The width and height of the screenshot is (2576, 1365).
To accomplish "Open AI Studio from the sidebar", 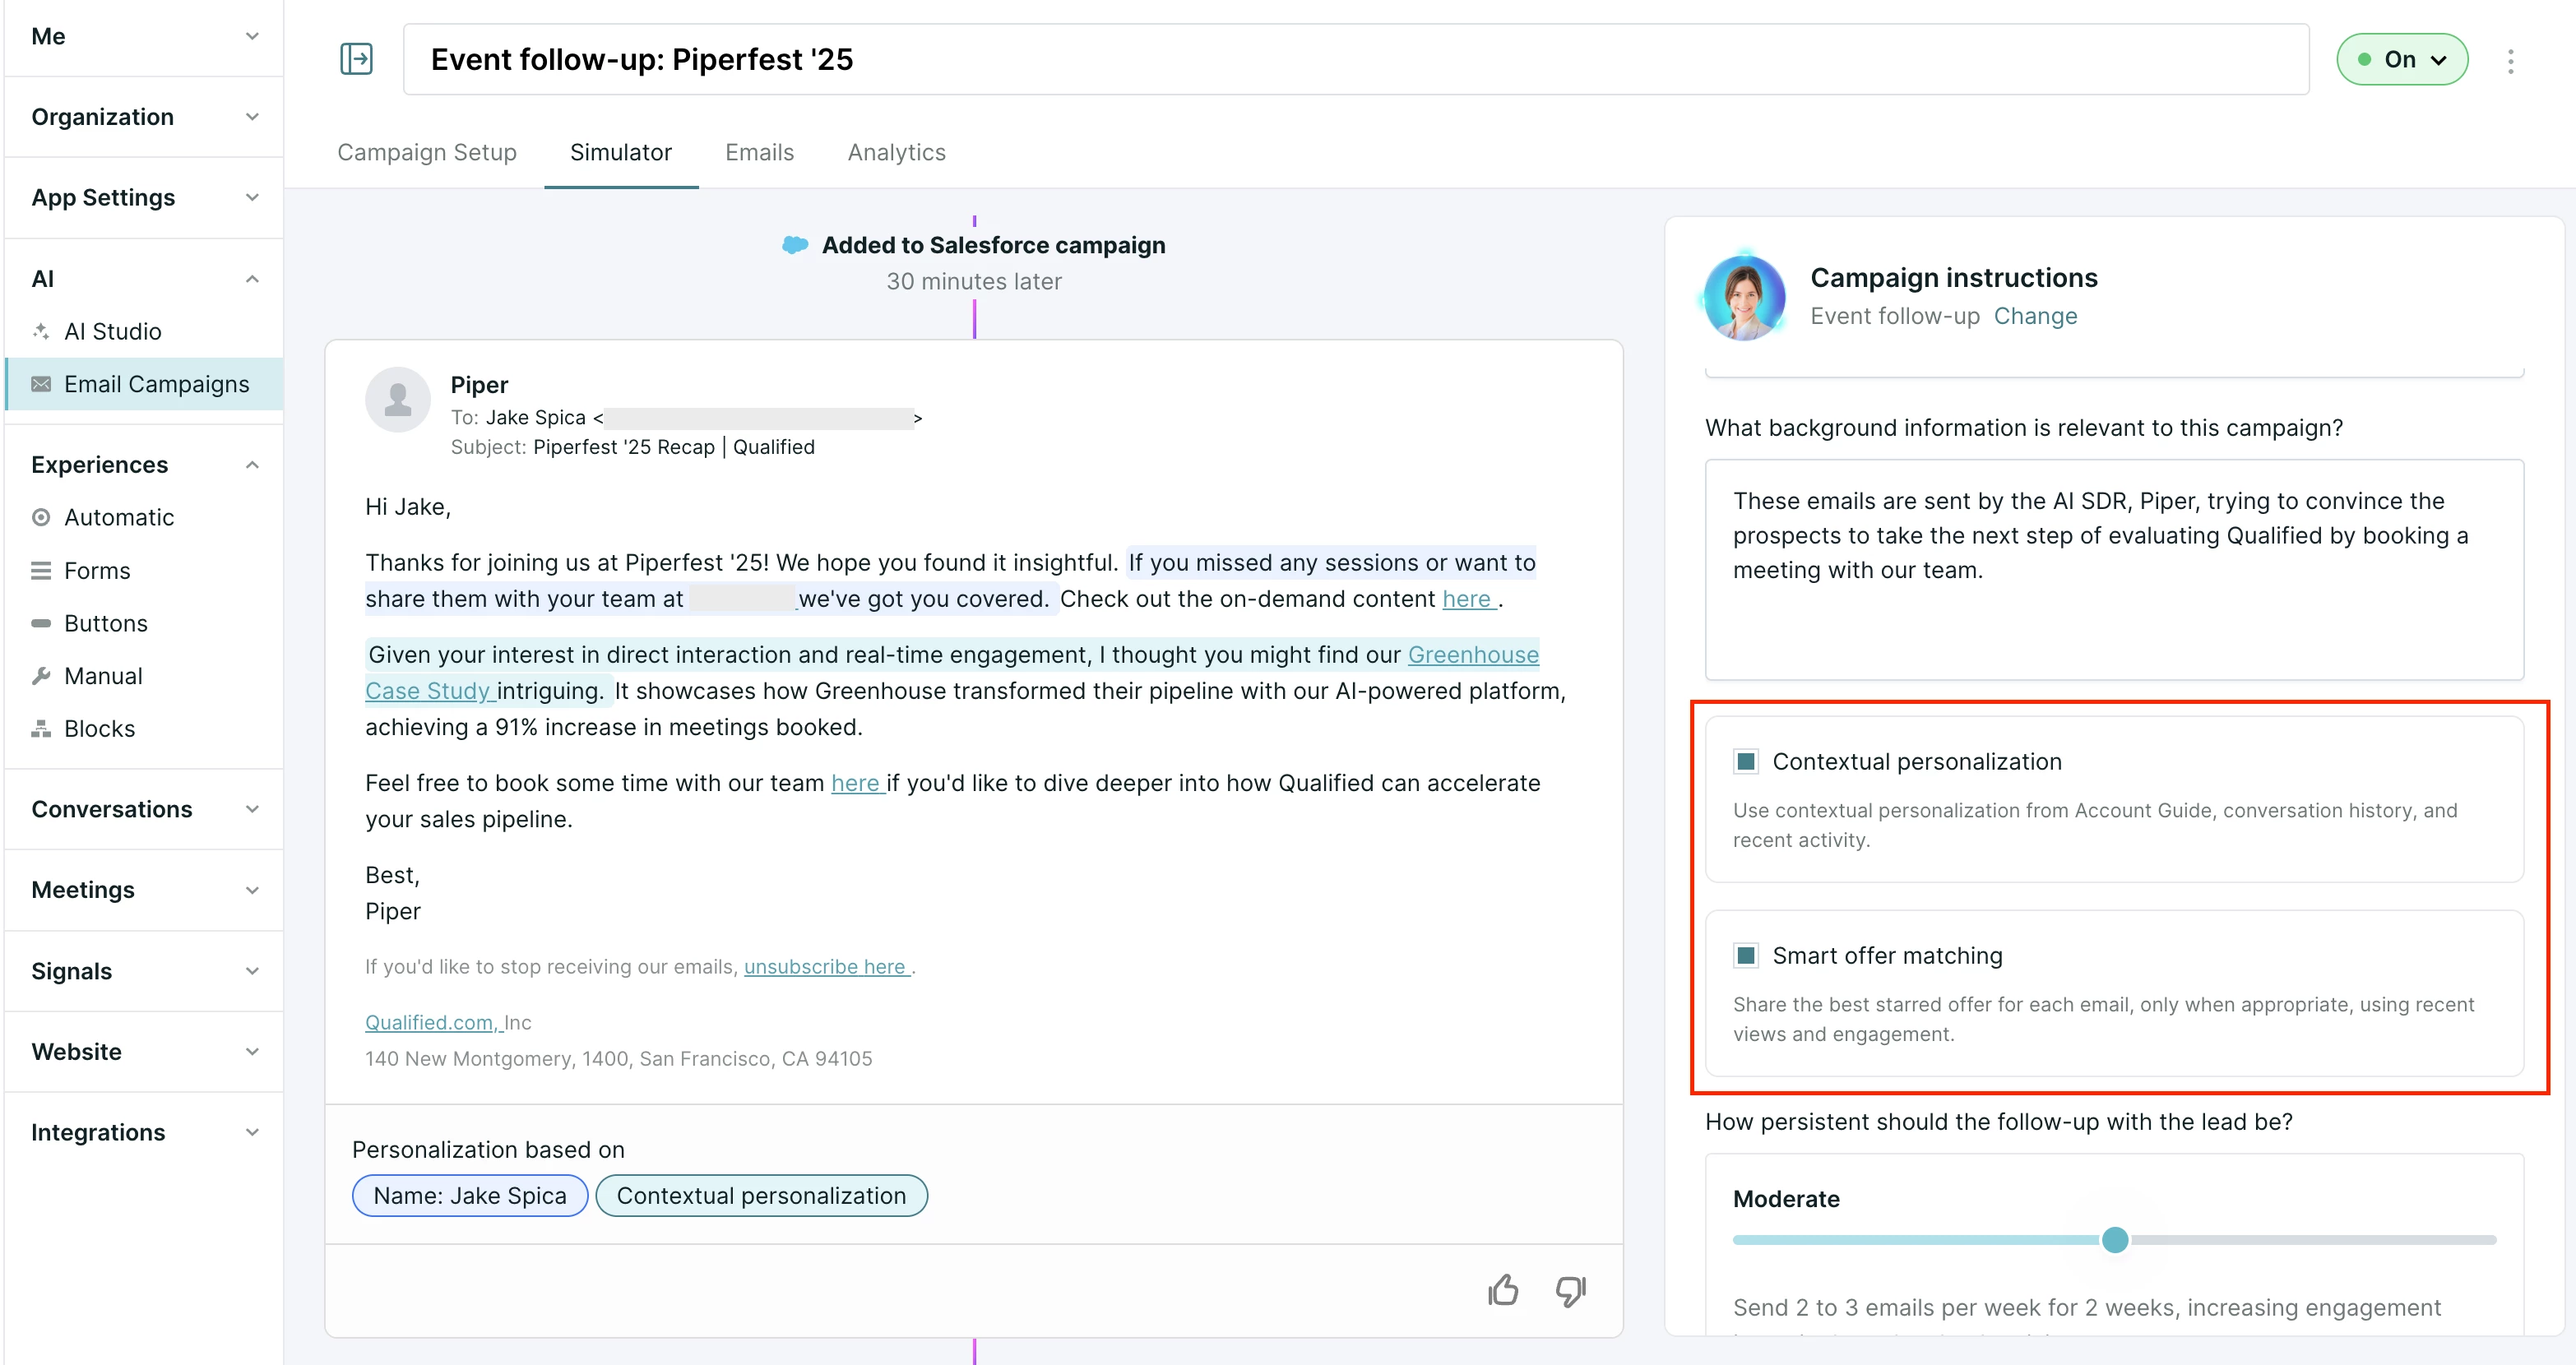I will click(112, 331).
